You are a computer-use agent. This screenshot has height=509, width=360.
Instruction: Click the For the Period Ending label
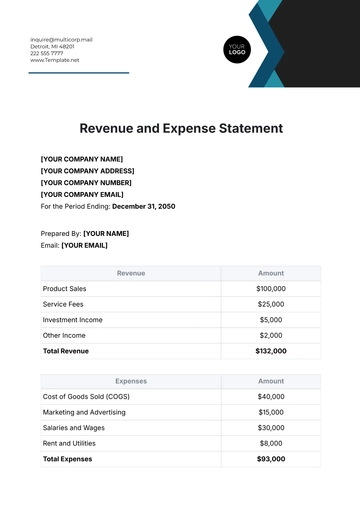click(75, 206)
